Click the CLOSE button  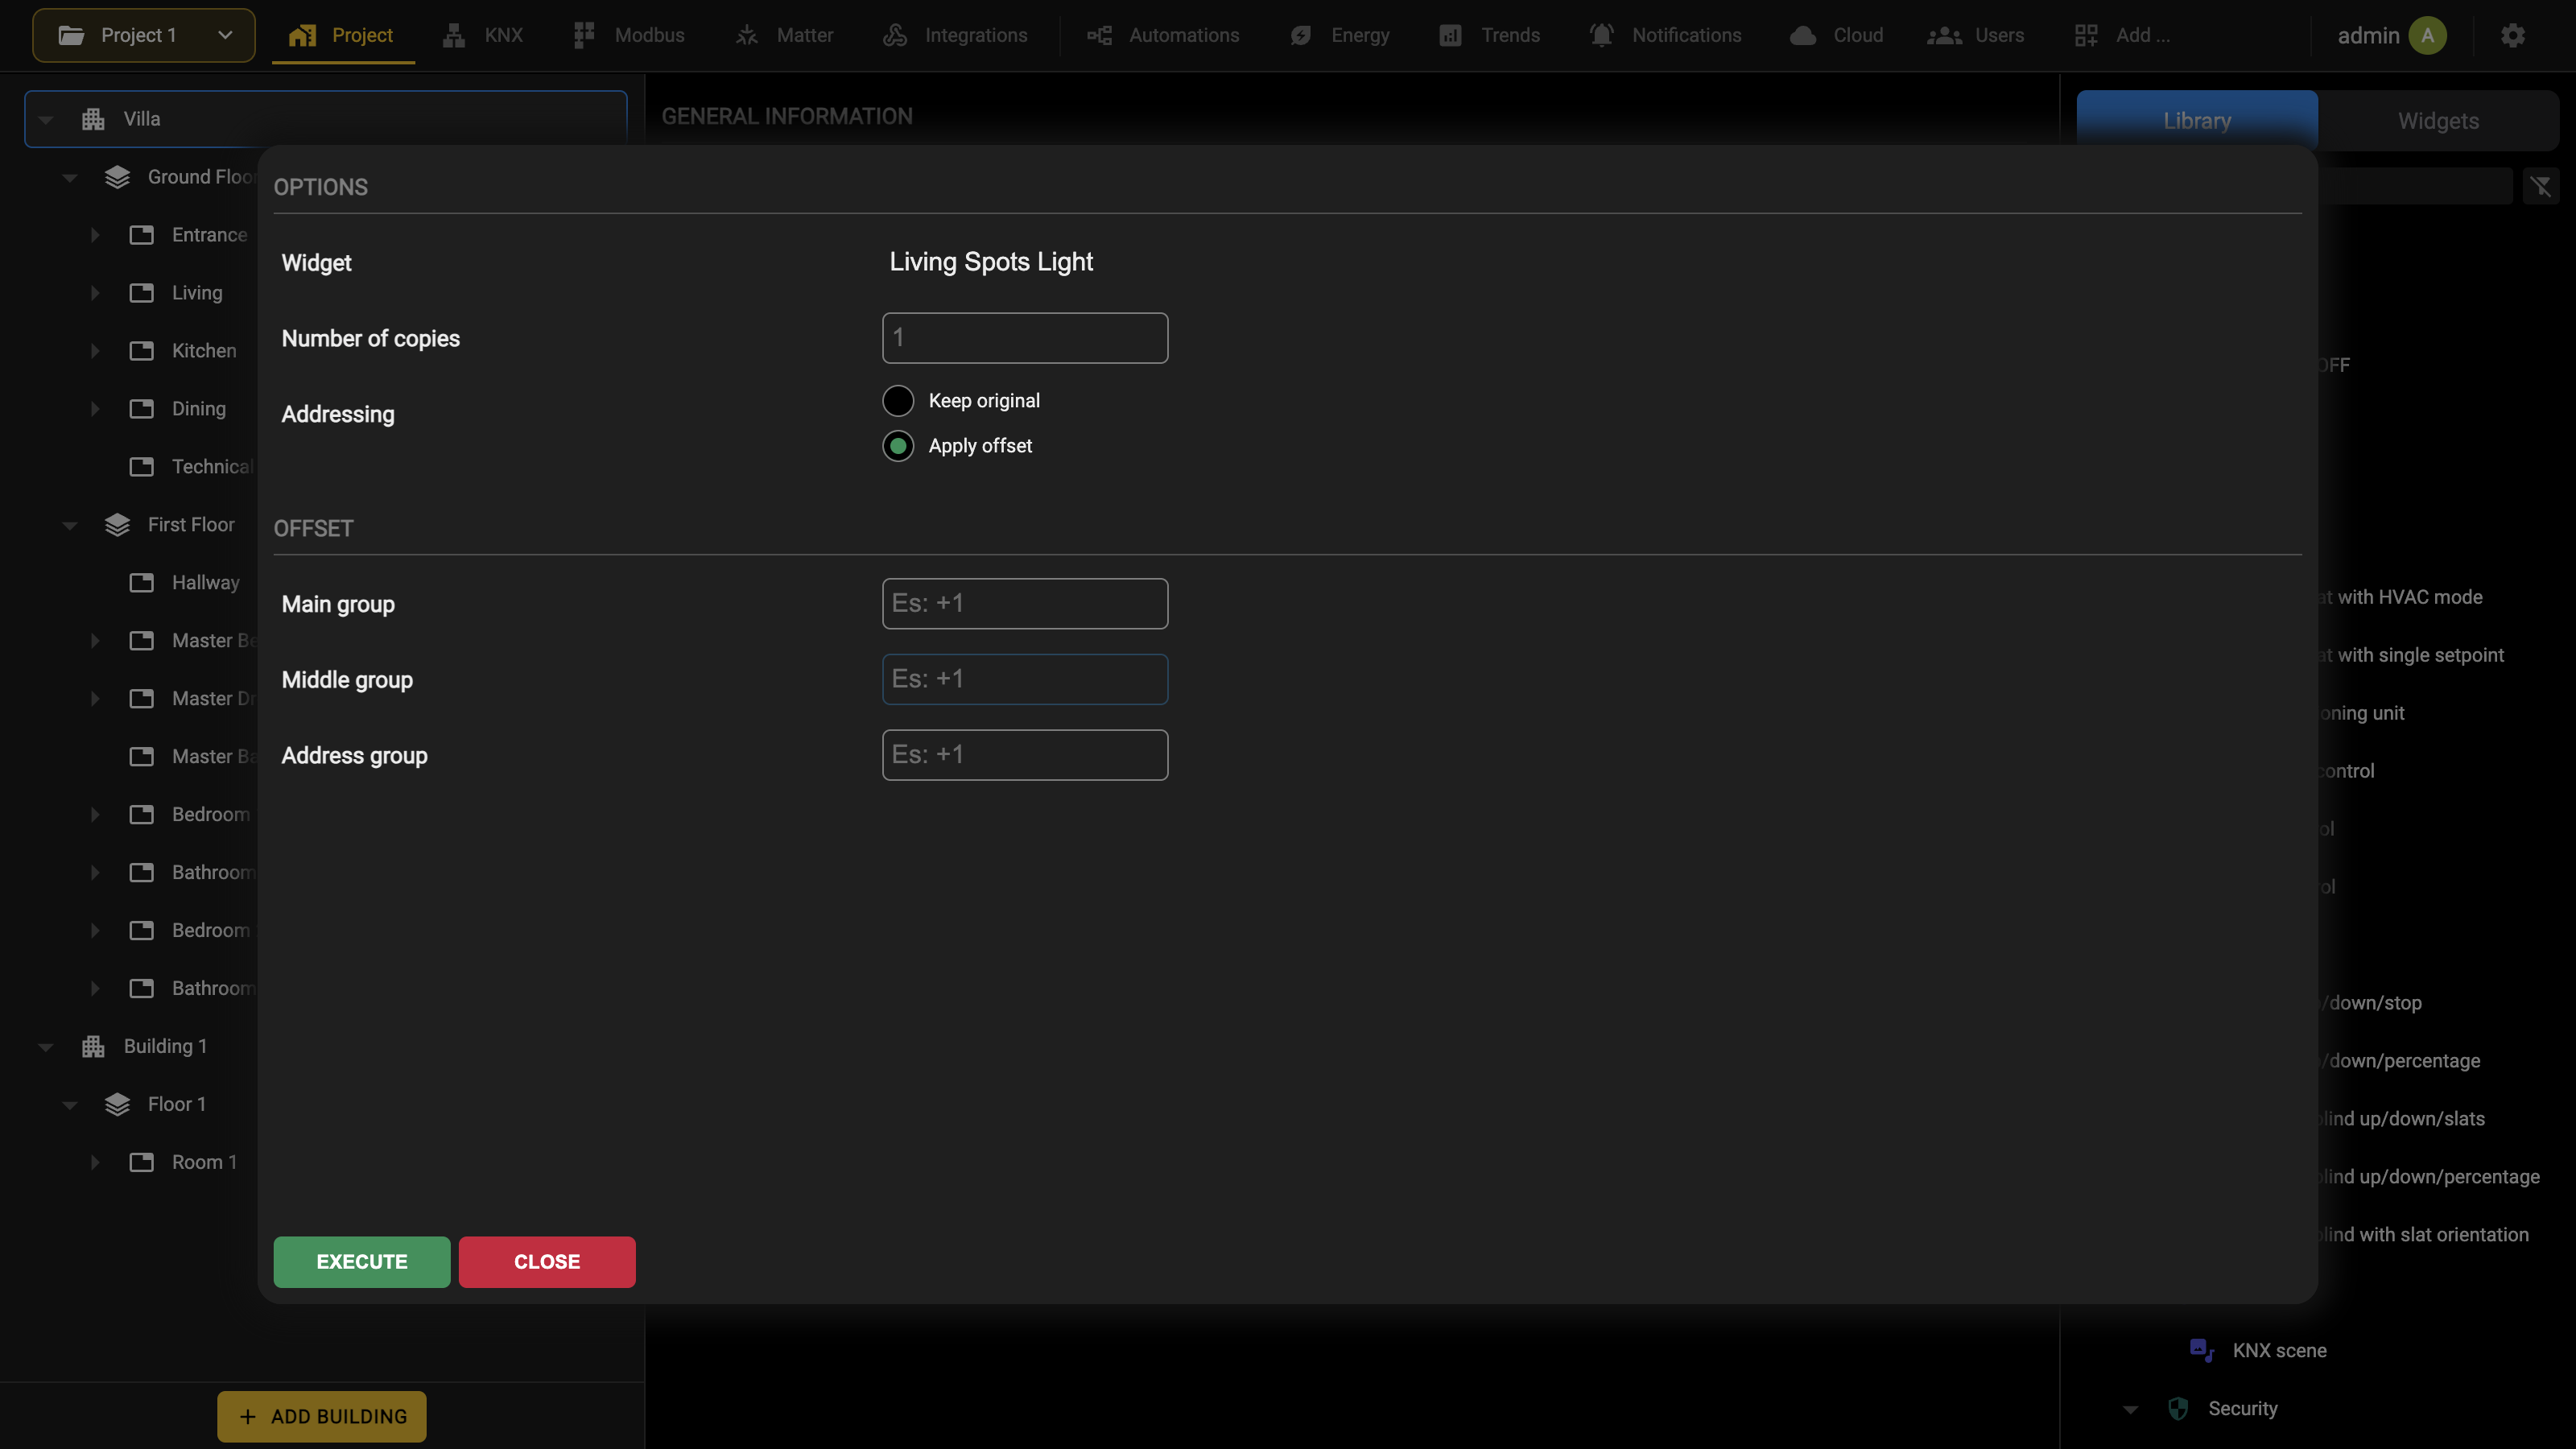(547, 1262)
